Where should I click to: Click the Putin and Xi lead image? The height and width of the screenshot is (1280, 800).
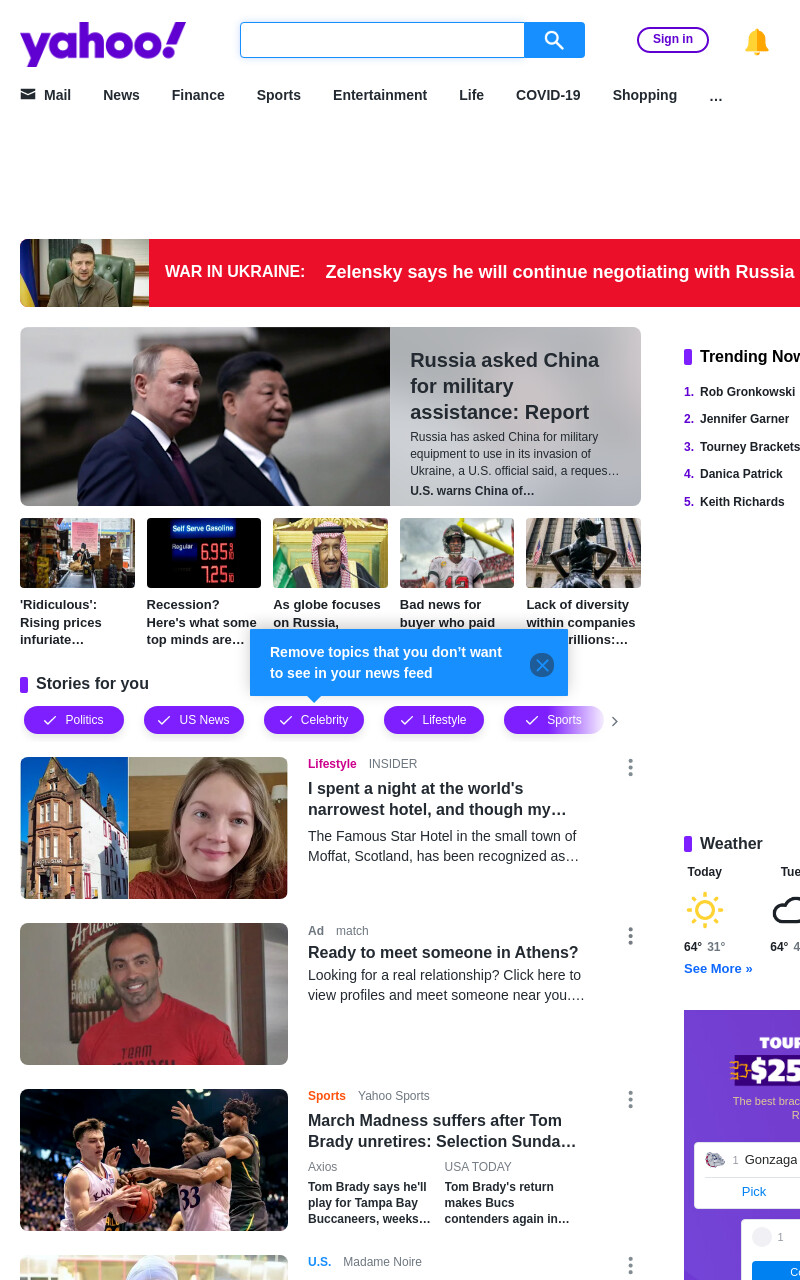[205, 416]
